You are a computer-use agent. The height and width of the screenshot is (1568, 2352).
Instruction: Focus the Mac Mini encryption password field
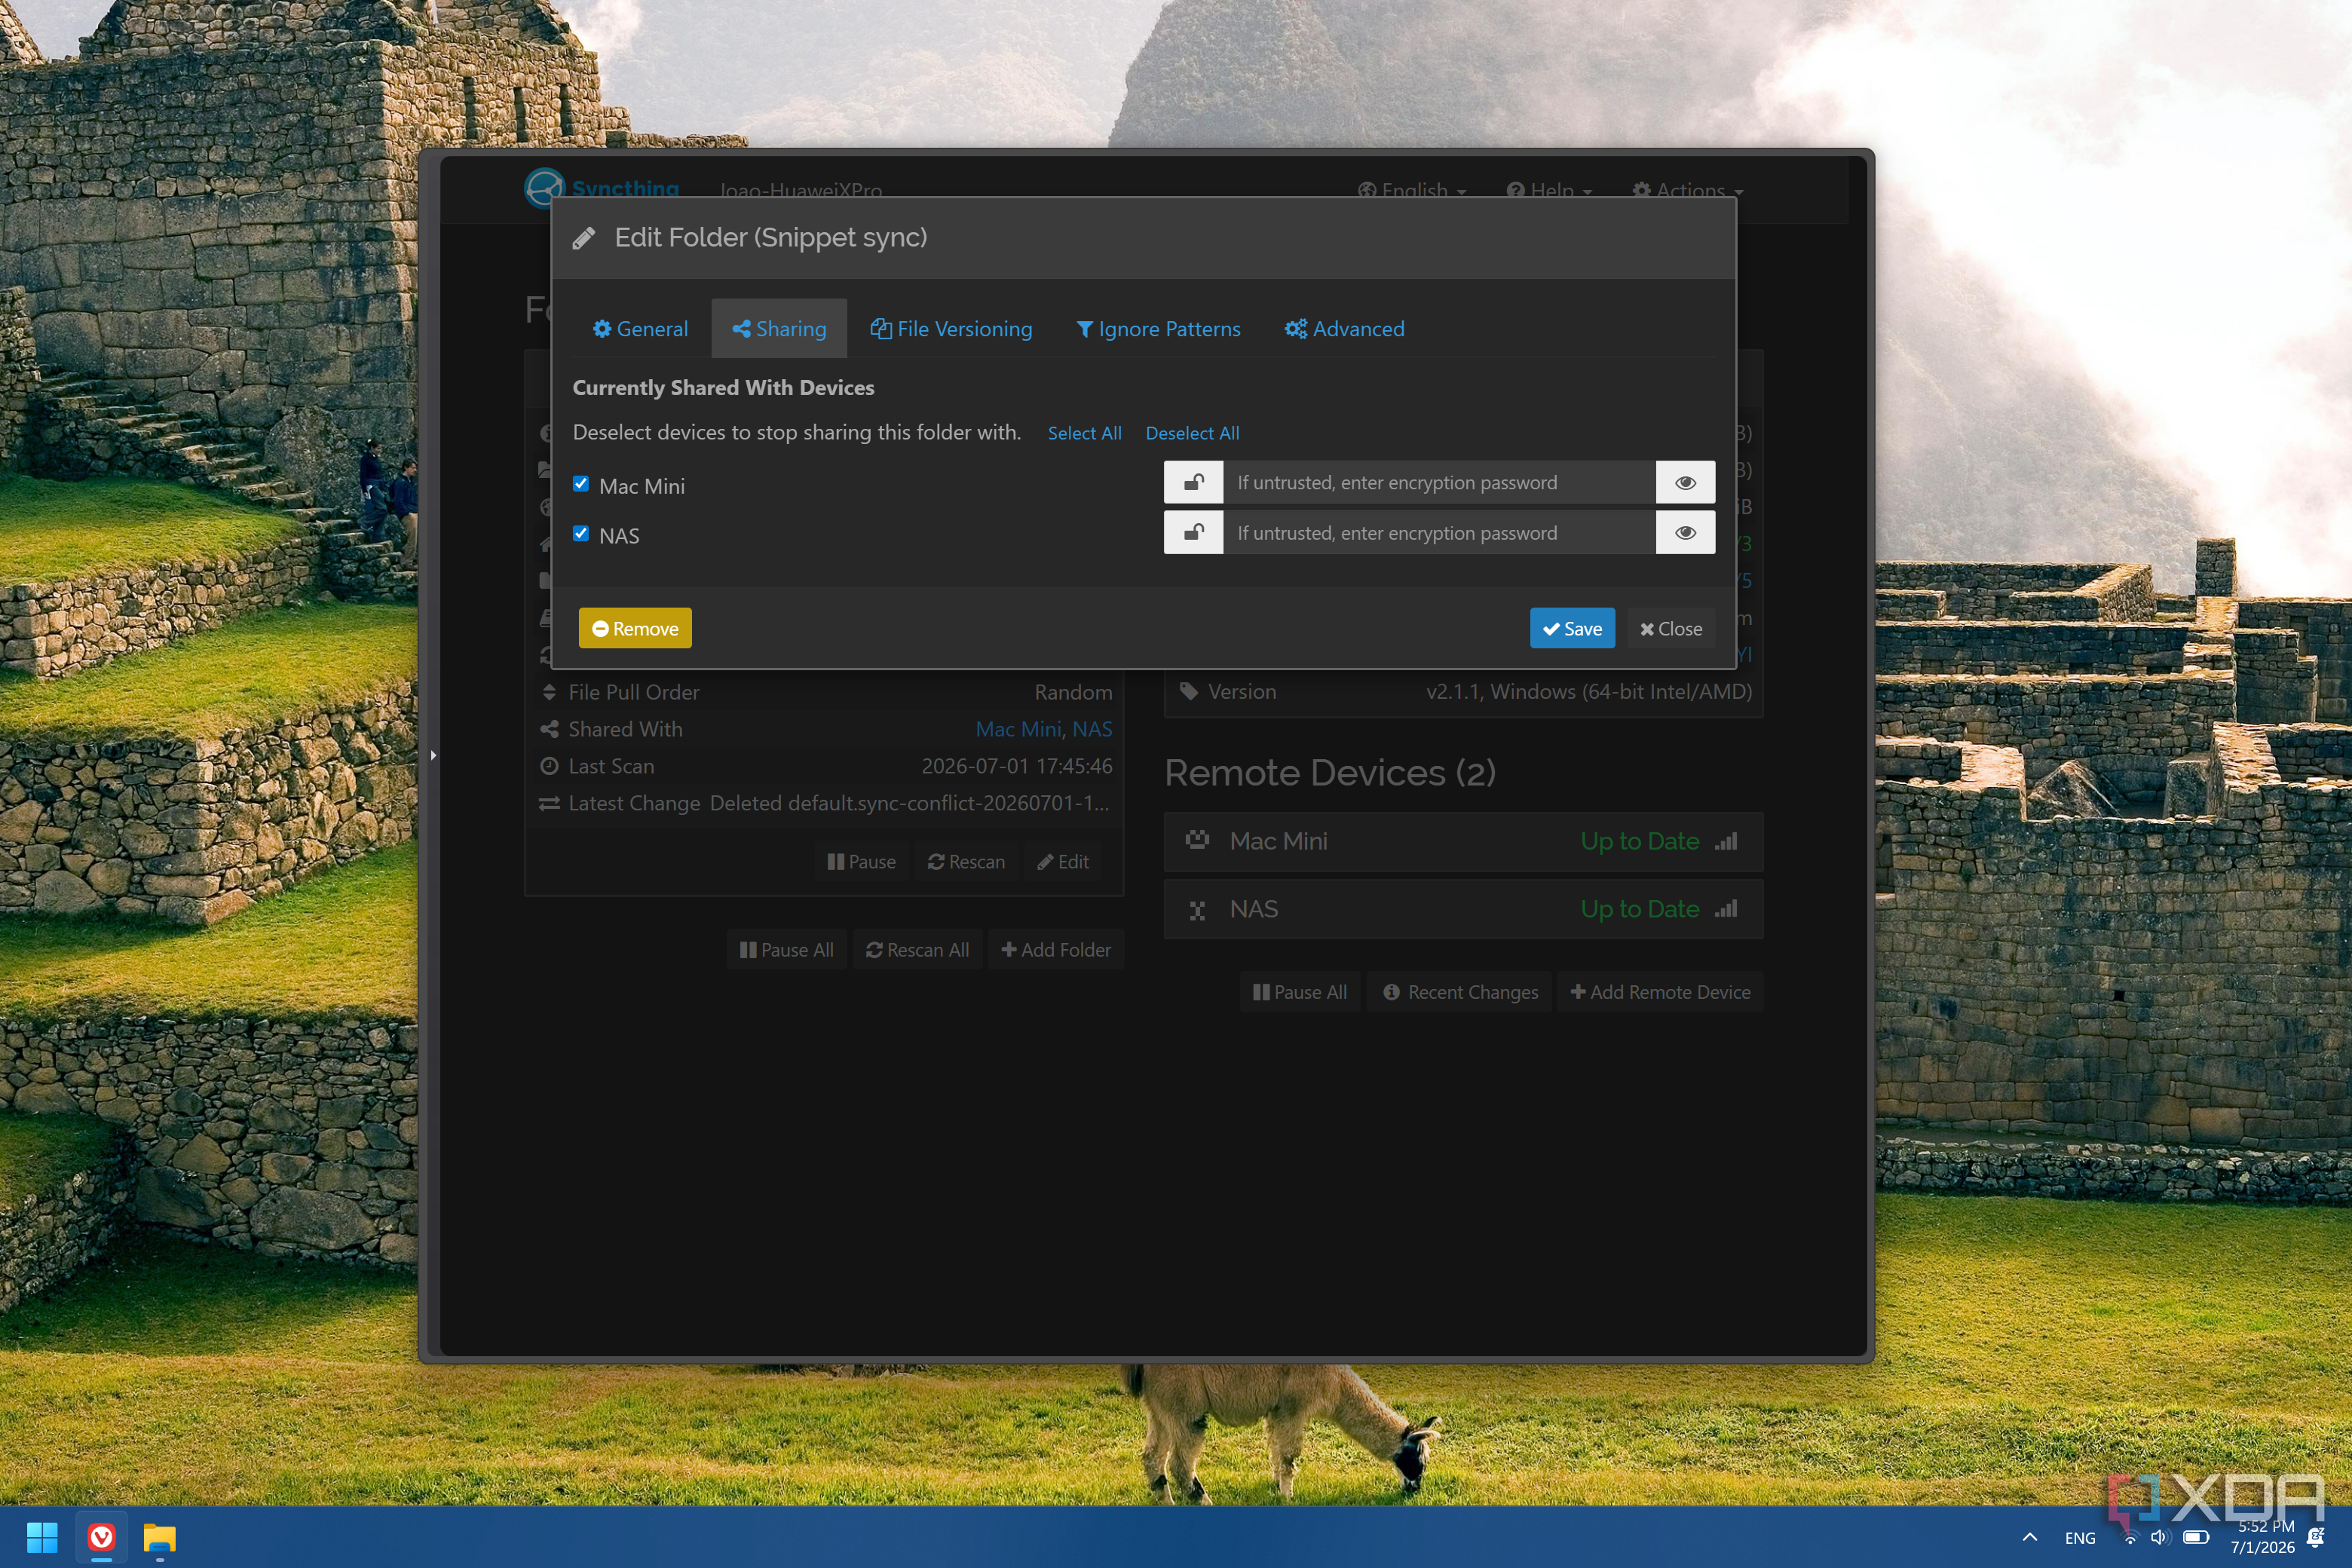(x=1439, y=483)
